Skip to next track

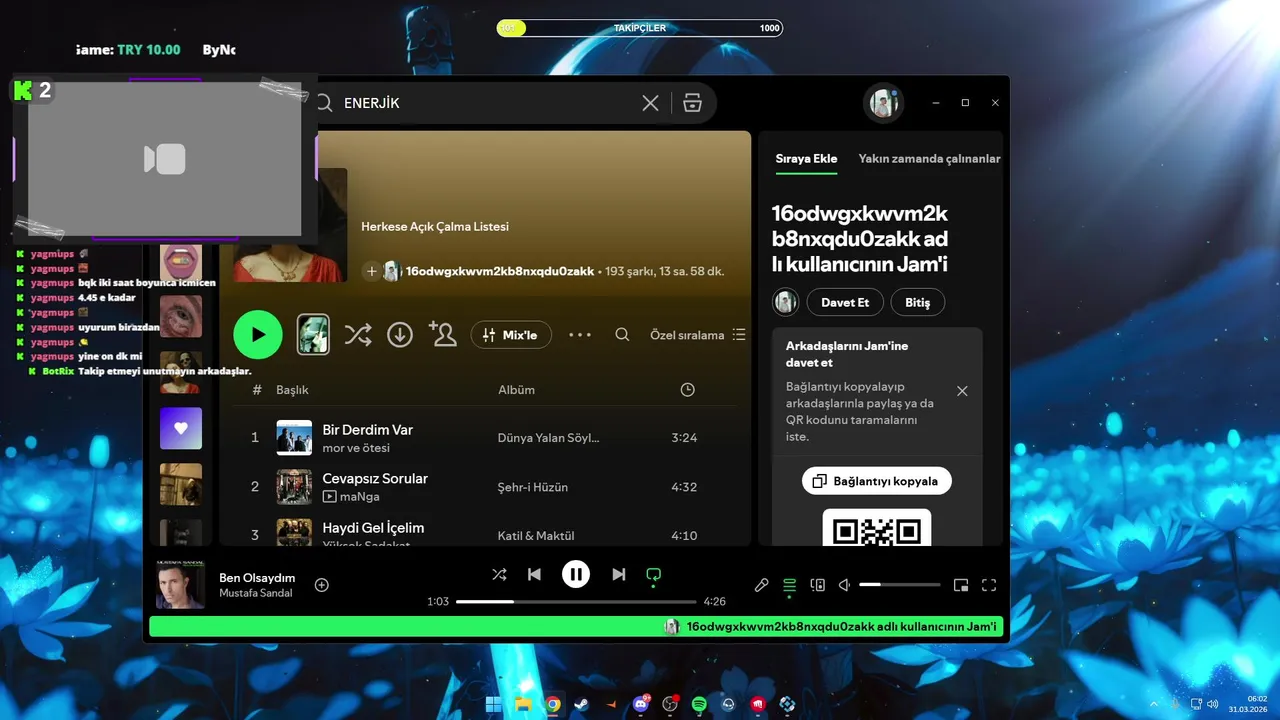[619, 574]
